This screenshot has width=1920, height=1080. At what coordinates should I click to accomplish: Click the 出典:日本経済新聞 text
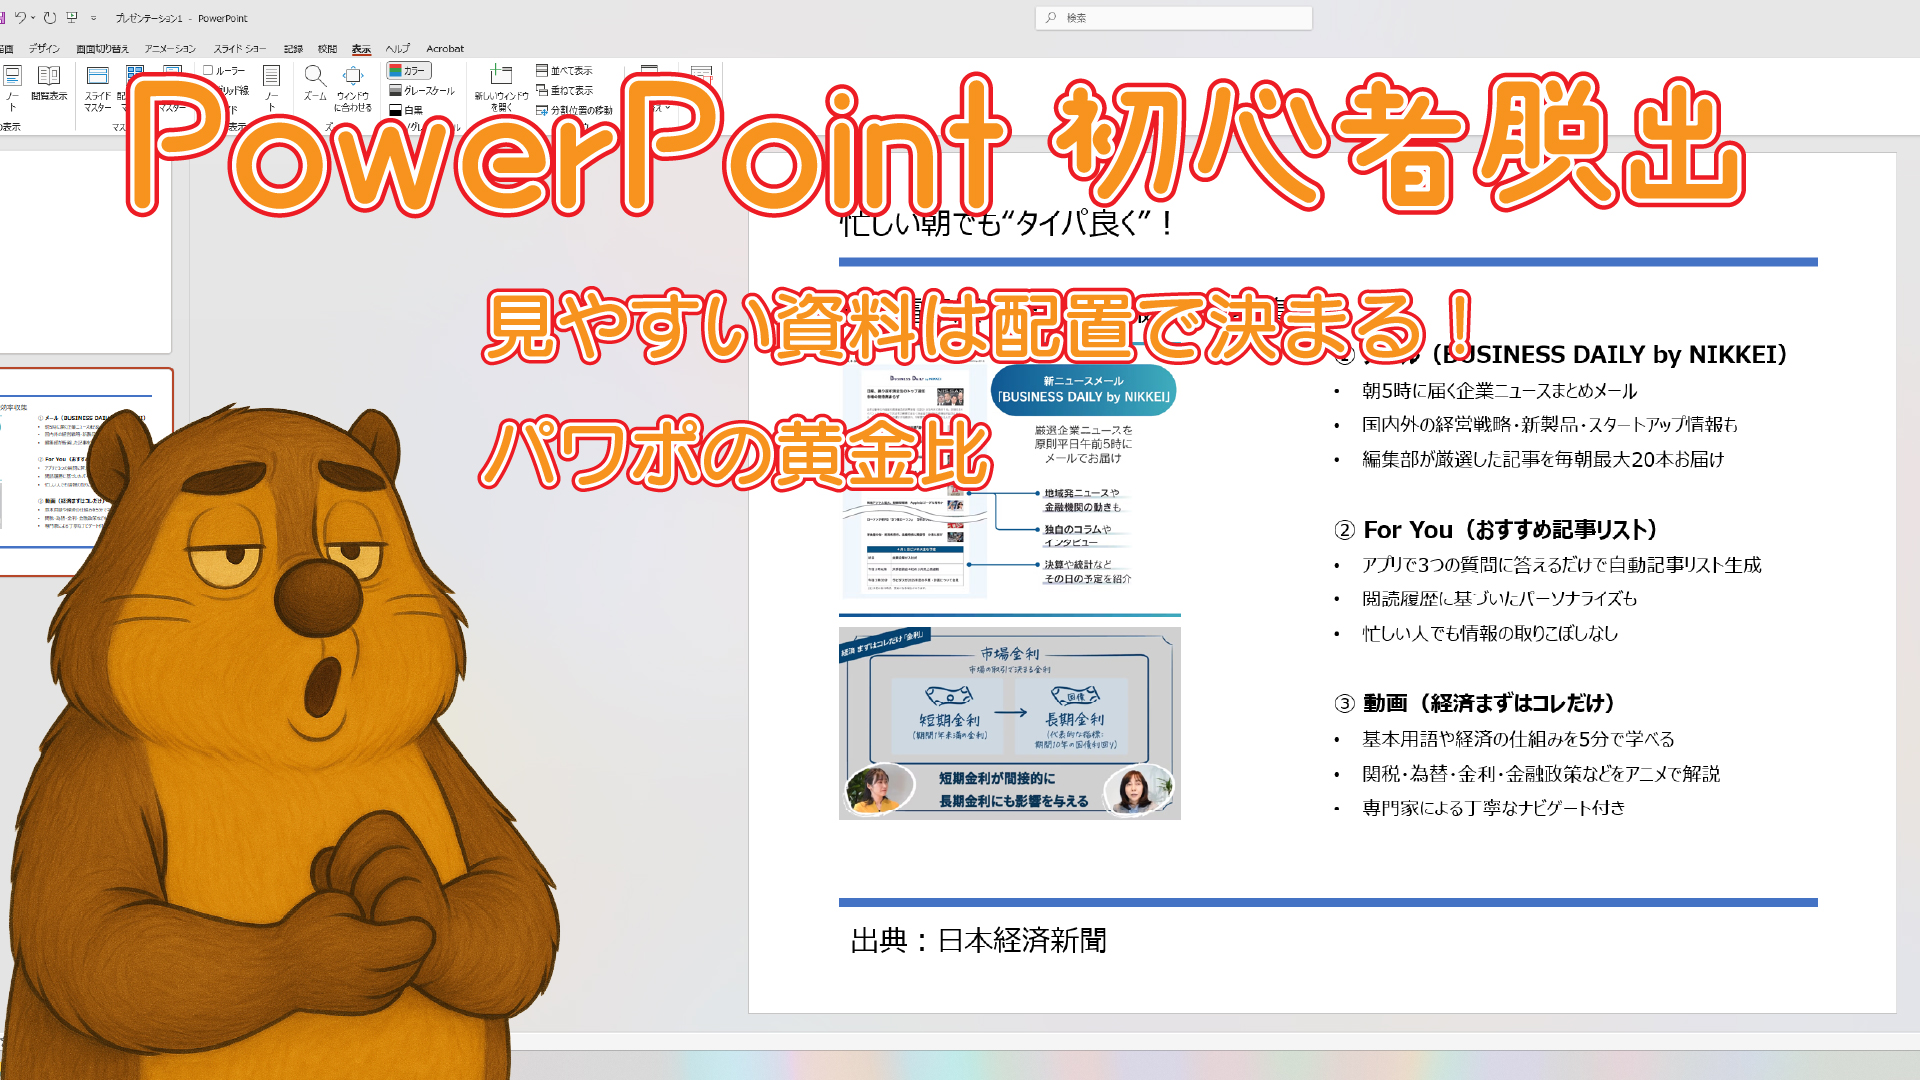(x=978, y=941)
